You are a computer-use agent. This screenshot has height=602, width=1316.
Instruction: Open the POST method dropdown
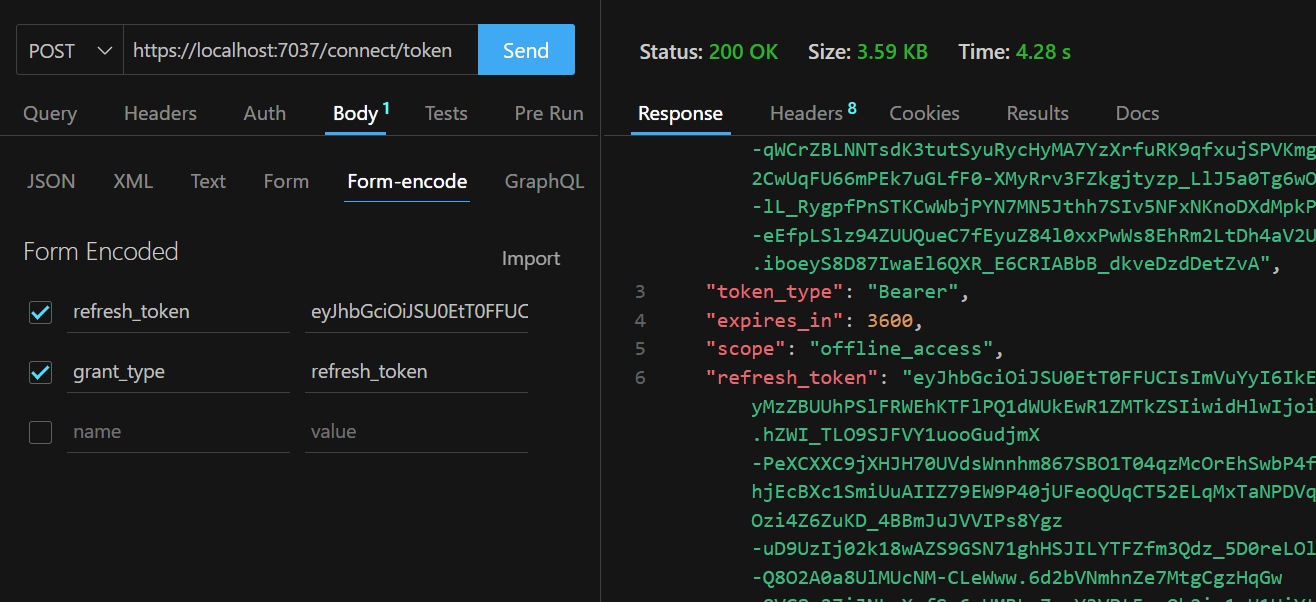70,50
